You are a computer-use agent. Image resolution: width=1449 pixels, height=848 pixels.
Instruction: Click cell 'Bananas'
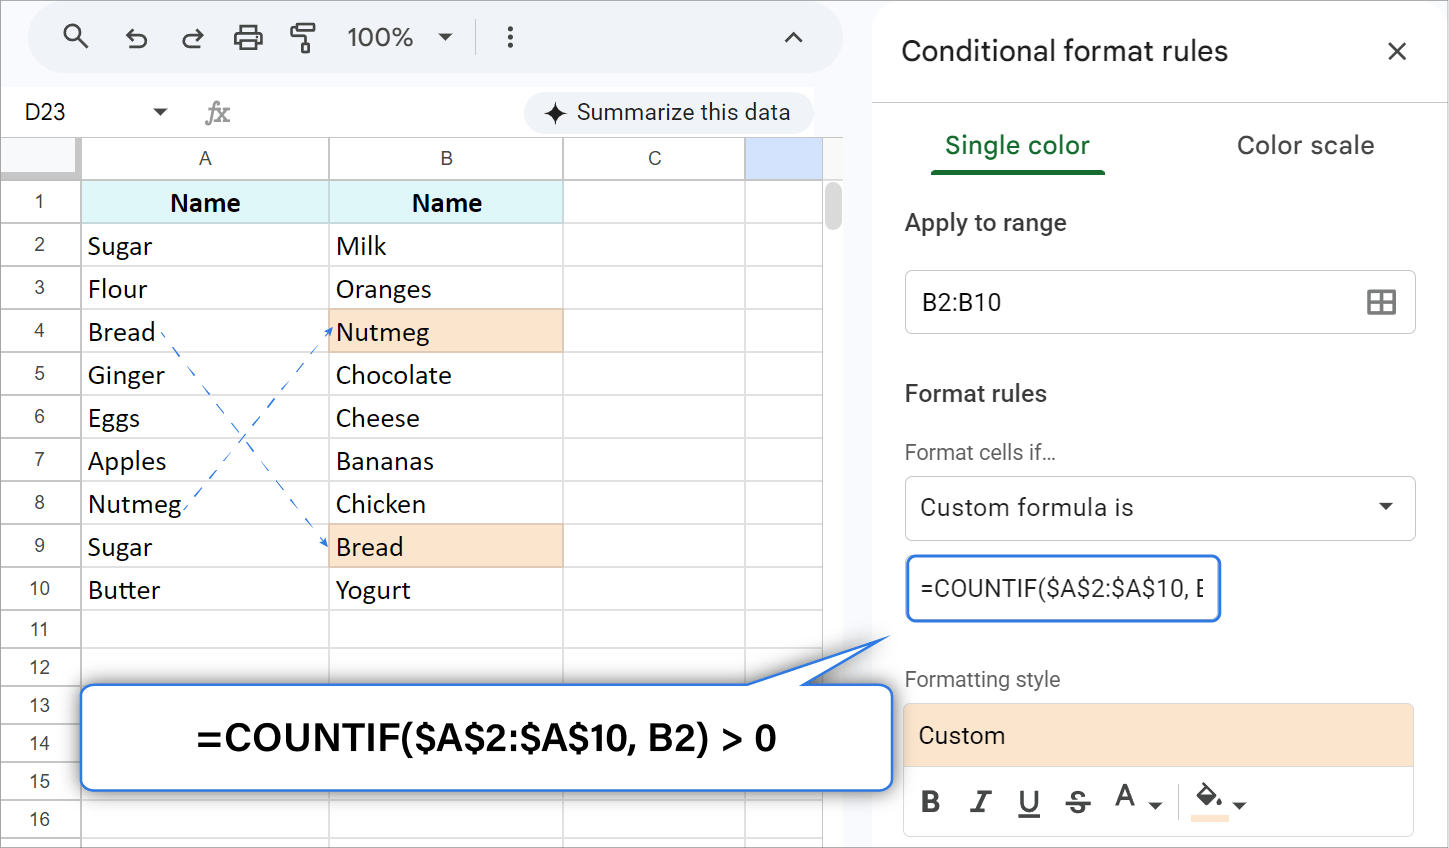tap(446, 460)
